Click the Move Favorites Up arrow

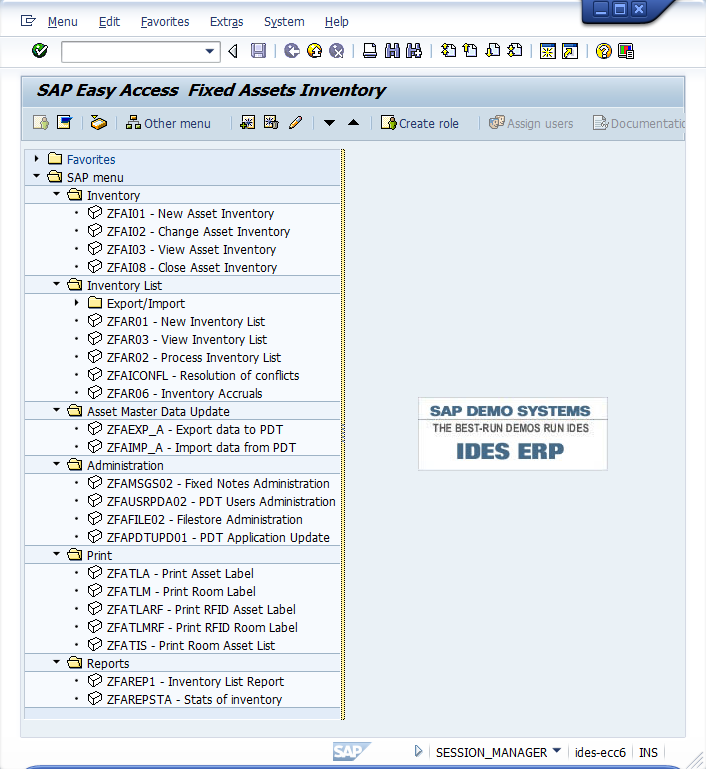coord(353,123)
